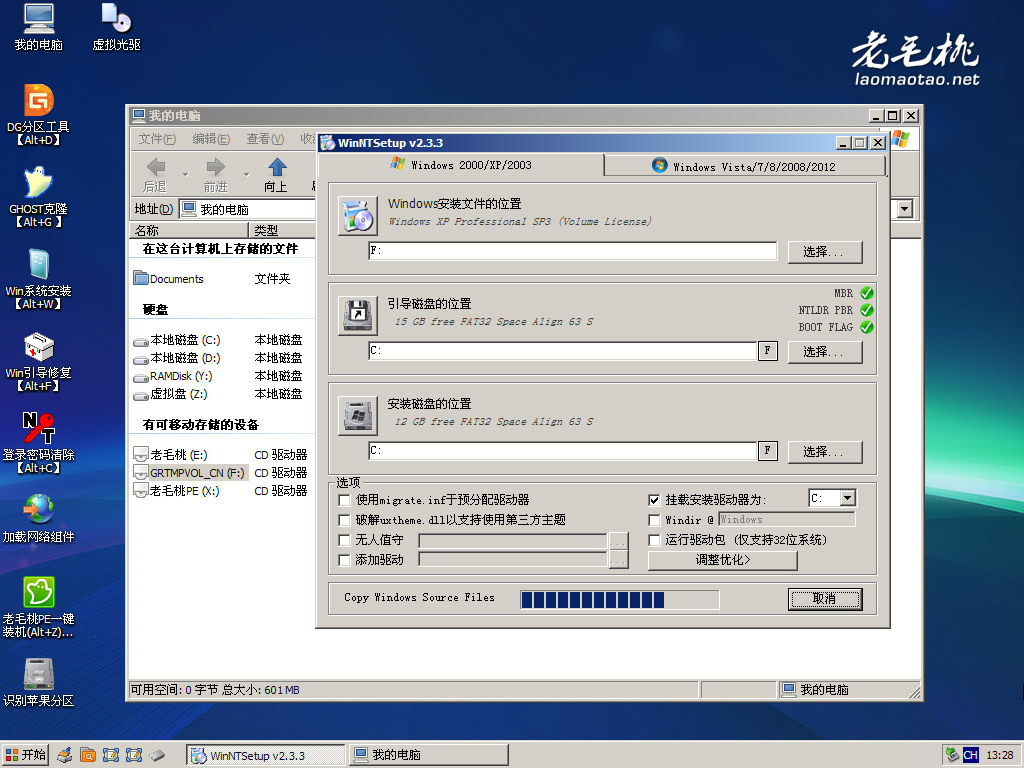The height and width of the screenshot is (768, 1024).
Task: Click F format button beside boot drive
Action: pyautogui.click(x=767, y=351)
